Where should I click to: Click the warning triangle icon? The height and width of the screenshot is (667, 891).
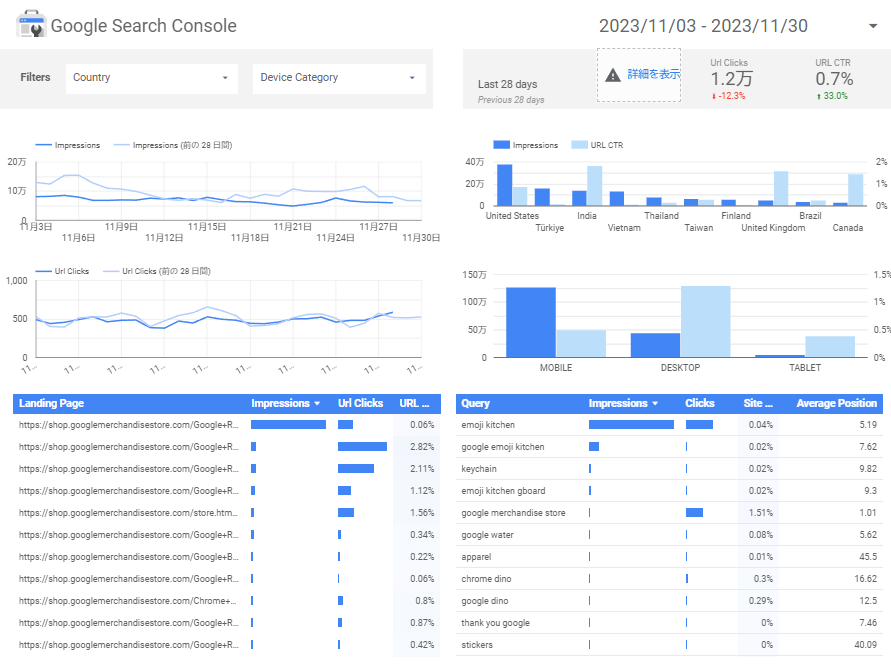[613, 75]
